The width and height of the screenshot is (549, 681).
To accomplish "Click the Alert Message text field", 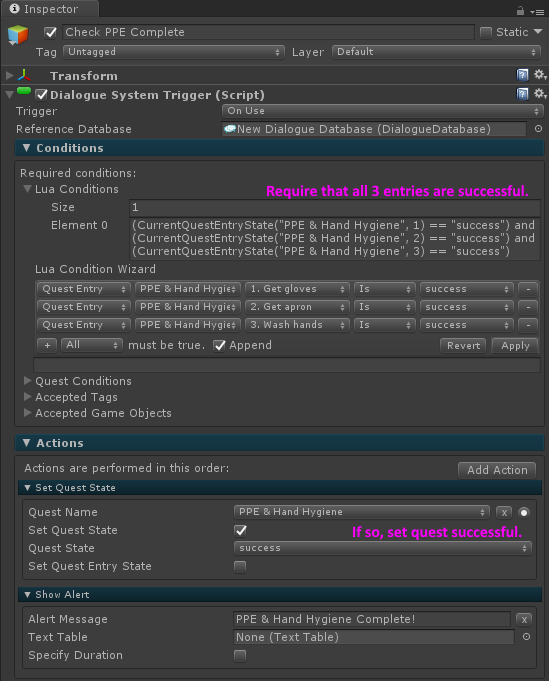I will 372,619.
